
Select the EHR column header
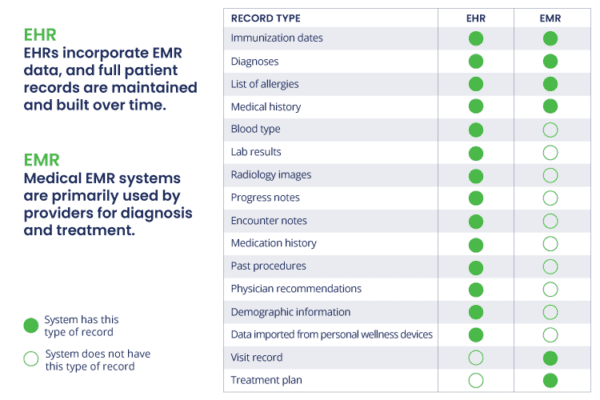(476, 18)
